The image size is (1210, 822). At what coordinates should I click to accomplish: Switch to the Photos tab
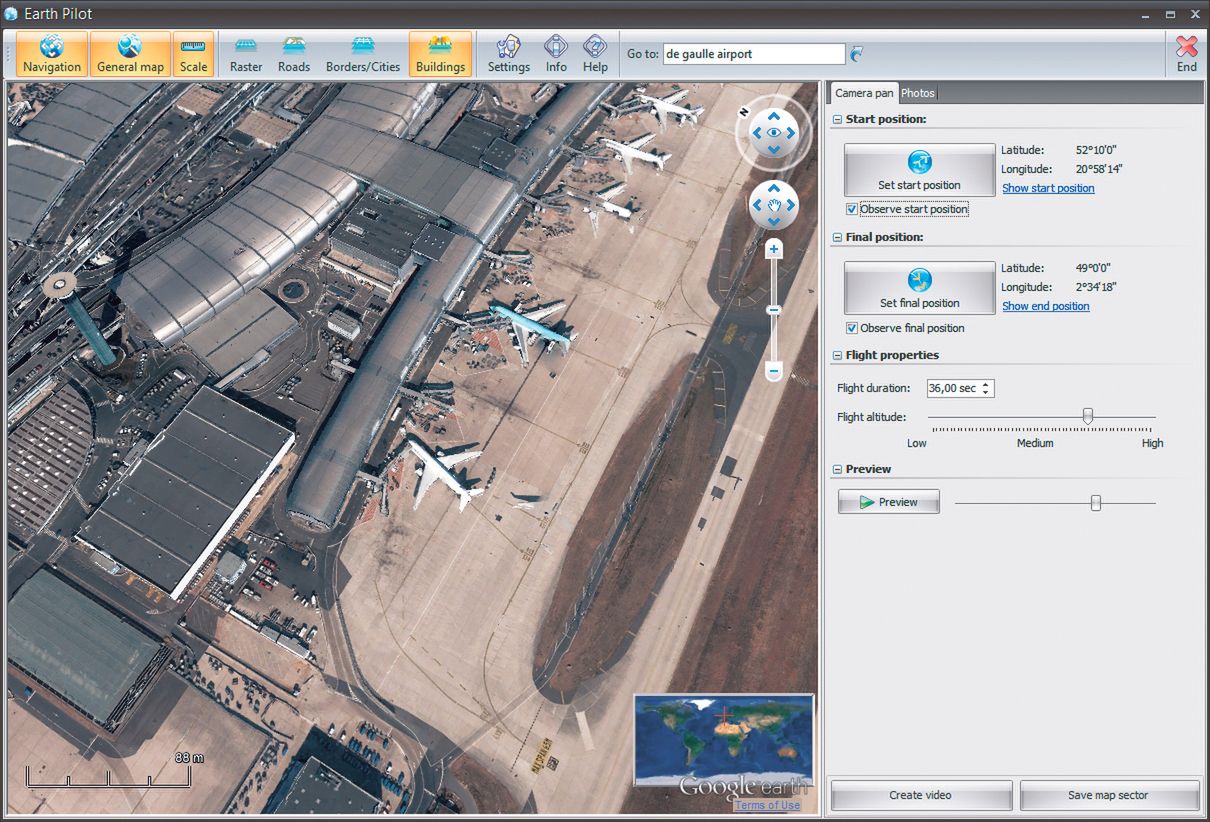pyautogui.click(x=917, y=93)
